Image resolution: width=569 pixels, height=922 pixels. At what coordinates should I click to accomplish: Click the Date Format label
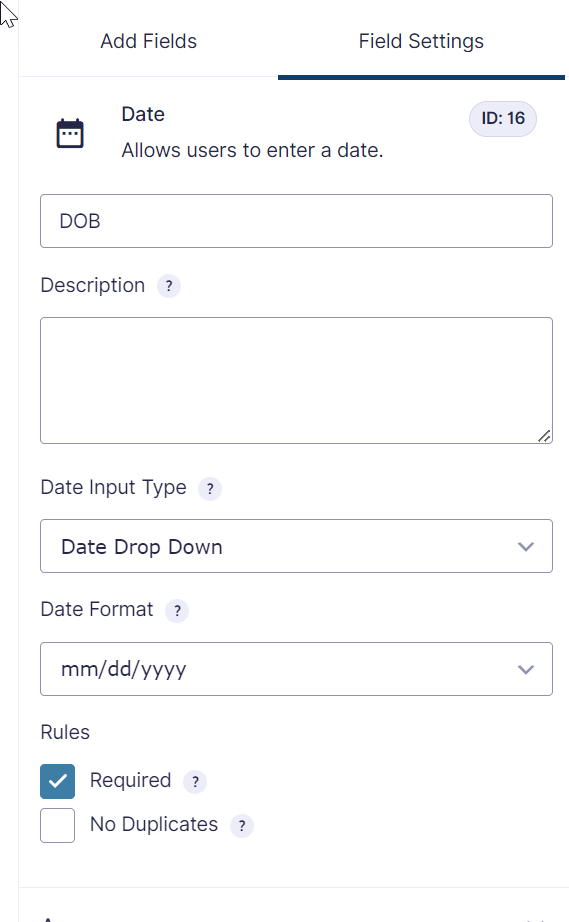point(97,609)
